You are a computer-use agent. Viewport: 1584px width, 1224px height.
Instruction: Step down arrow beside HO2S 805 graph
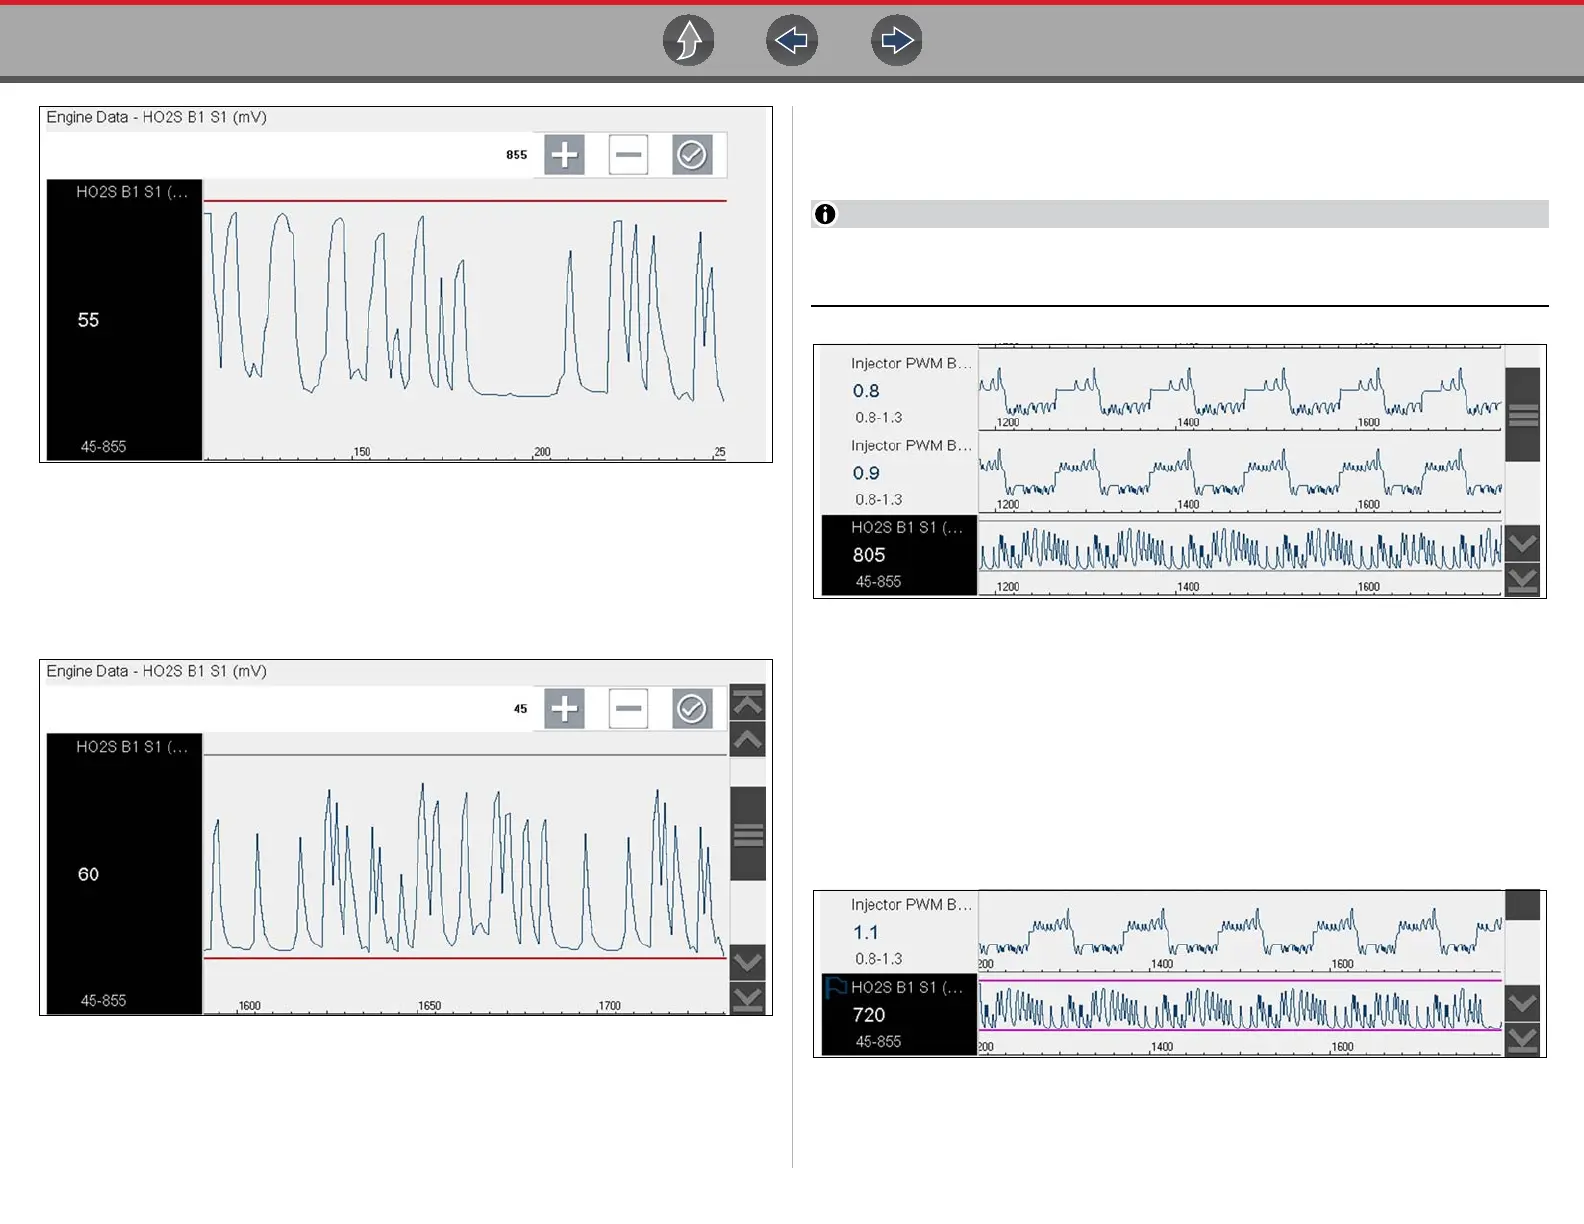point(1523,544)
